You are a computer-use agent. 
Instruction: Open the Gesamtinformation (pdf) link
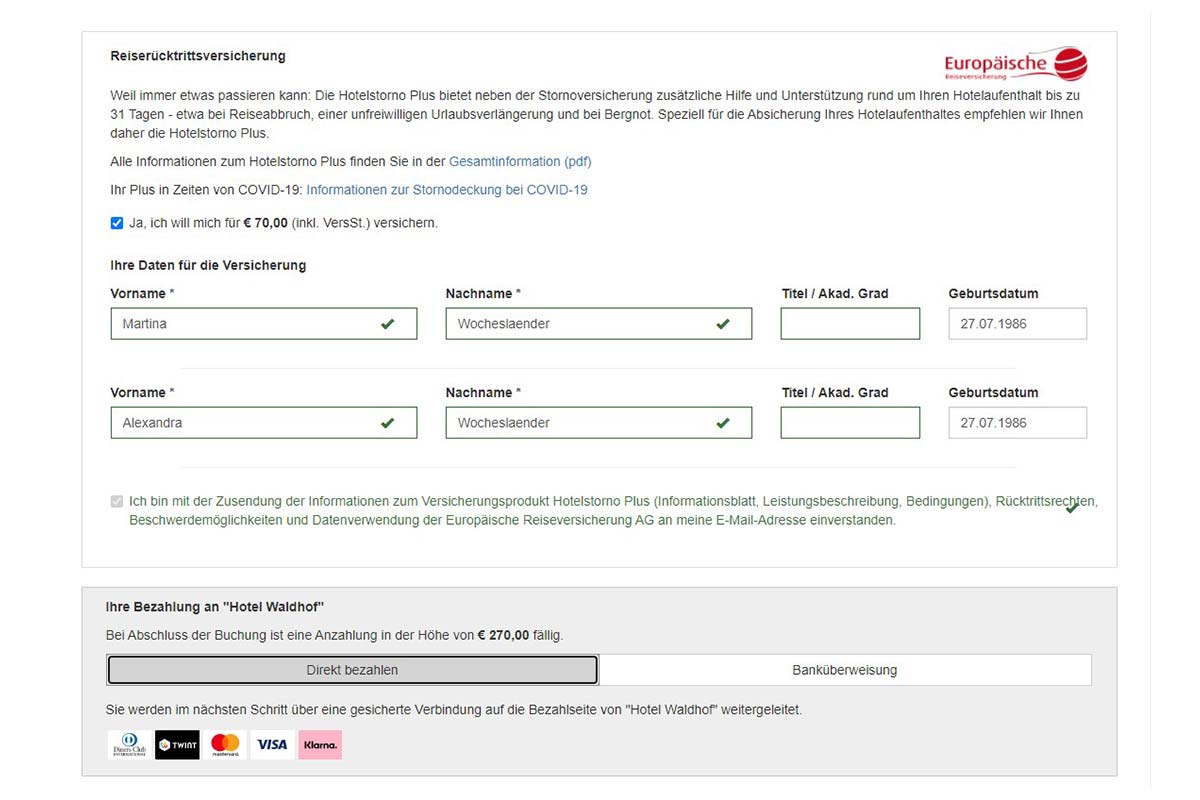click(520, 161)
